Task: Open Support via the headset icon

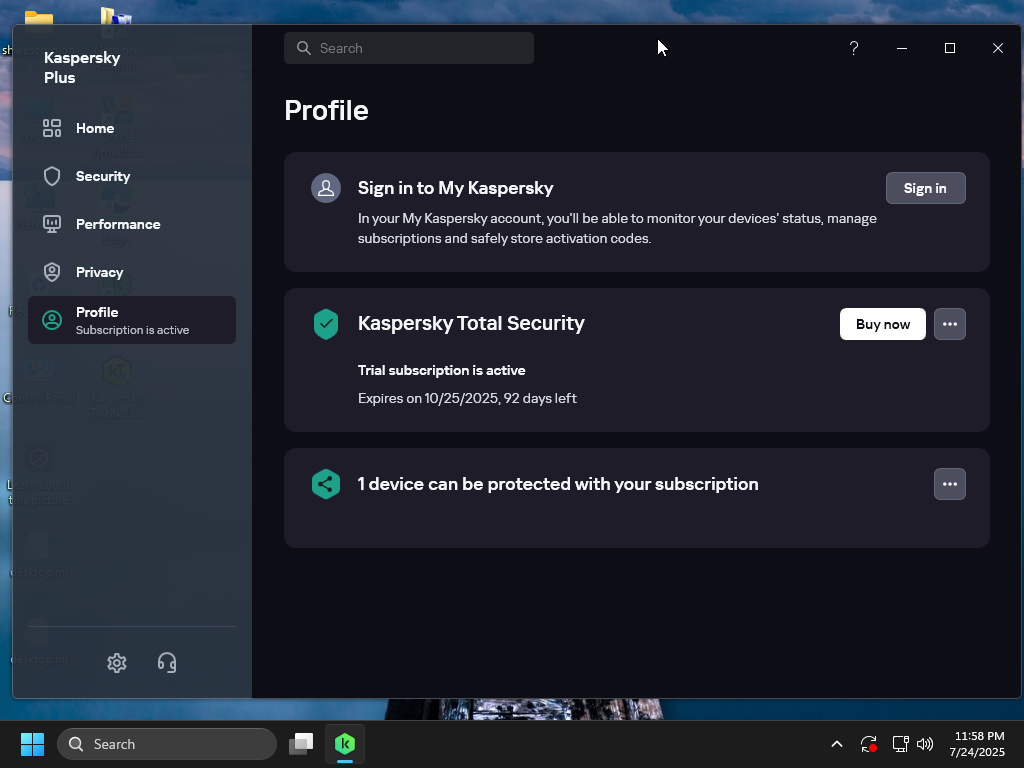Action: 167,663
